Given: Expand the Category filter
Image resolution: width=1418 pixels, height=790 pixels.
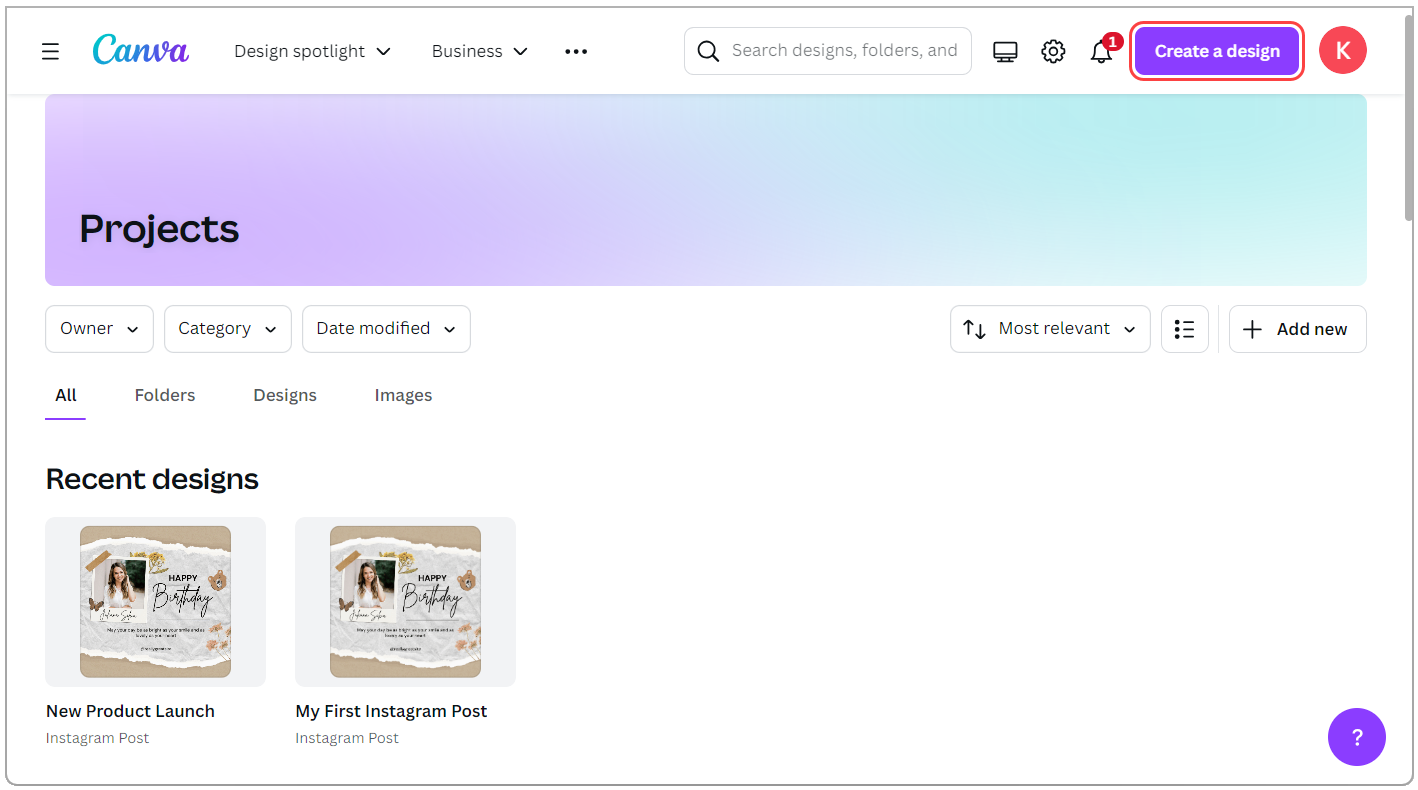Looking at the screenshot, I should [x=227, y=328].
